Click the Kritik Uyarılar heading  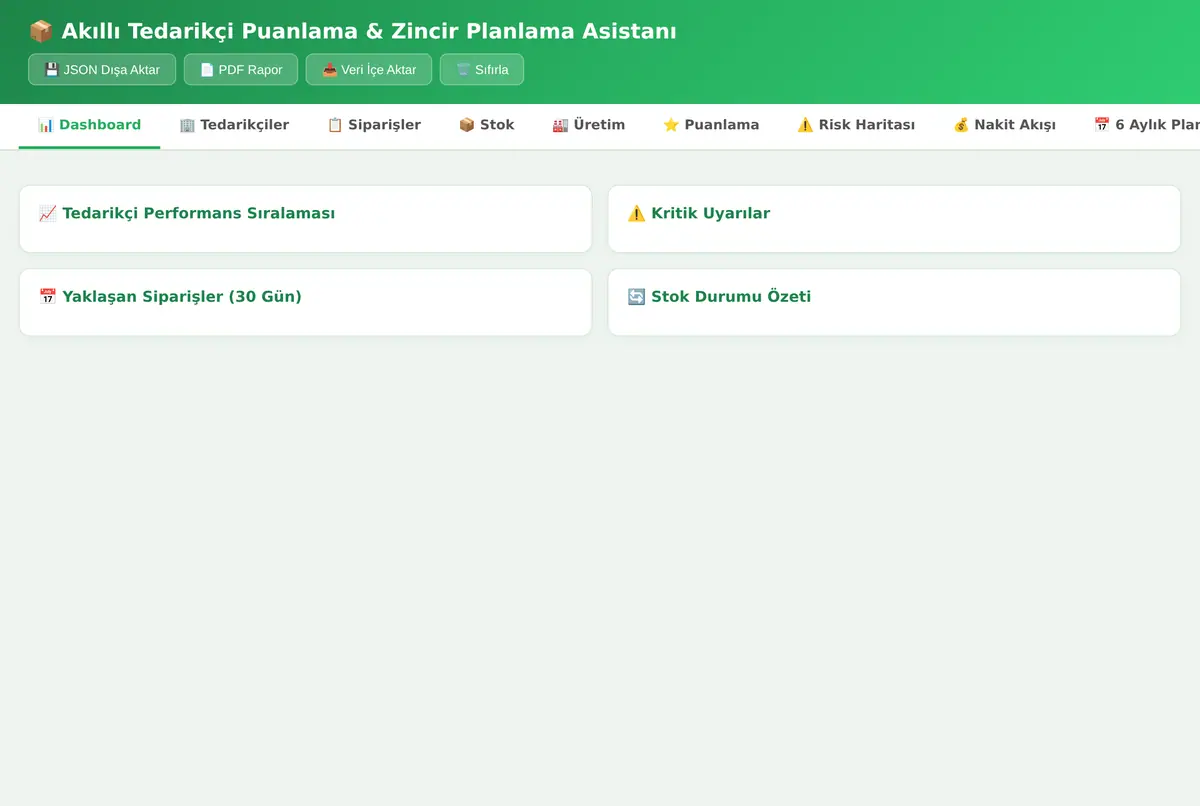coord(699,213)
